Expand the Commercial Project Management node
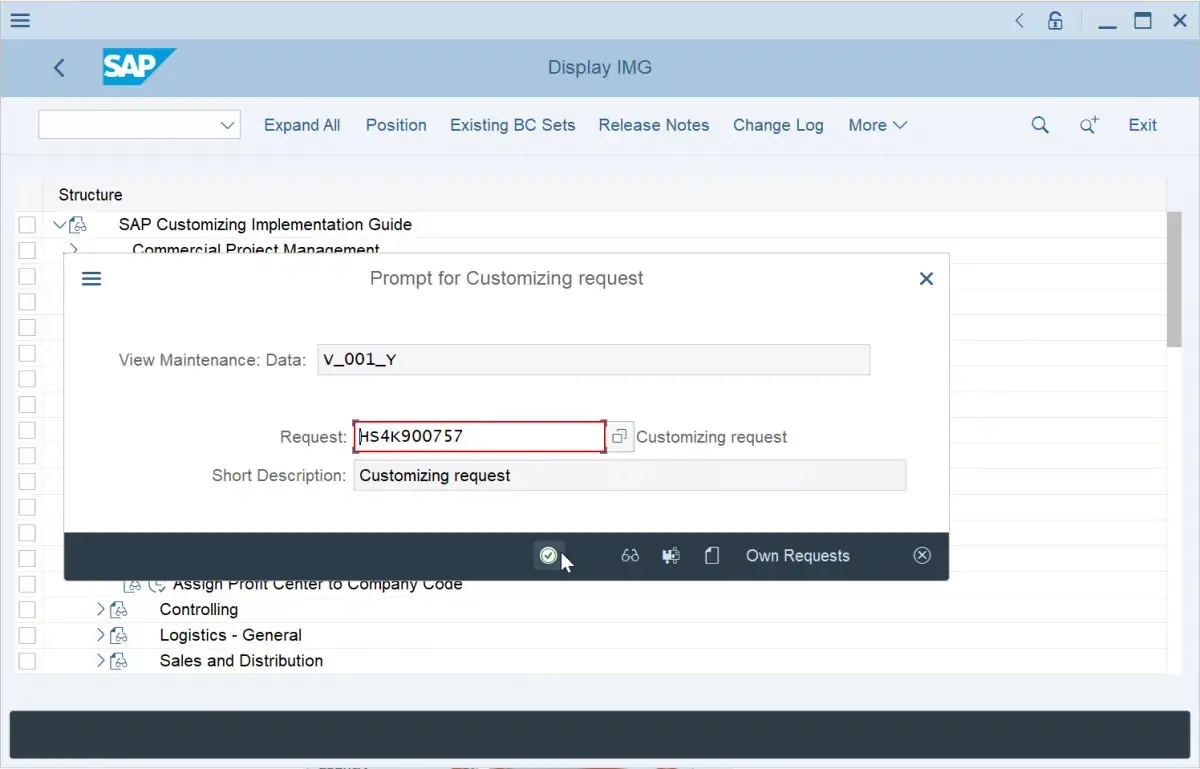 (x=73, y=249)
